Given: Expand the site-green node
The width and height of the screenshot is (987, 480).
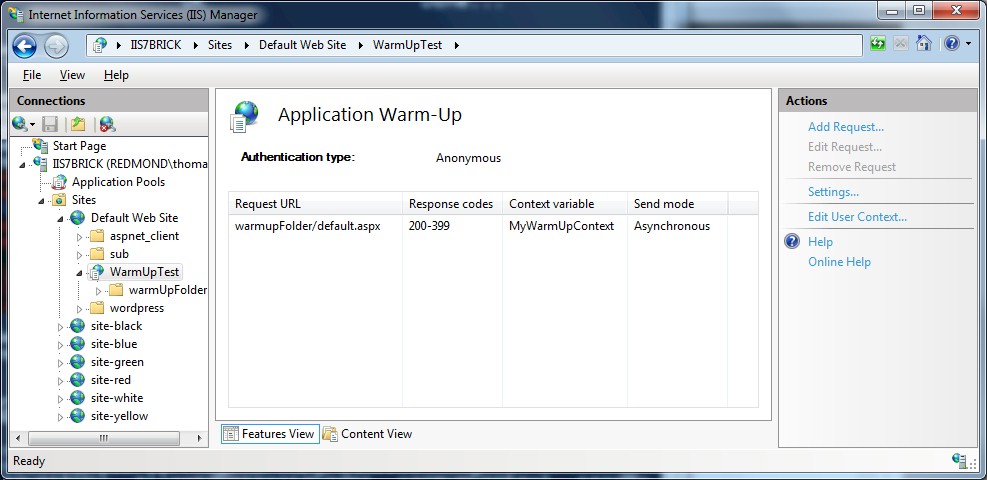Looking at the screenshot, I should [x=60, y=363].
